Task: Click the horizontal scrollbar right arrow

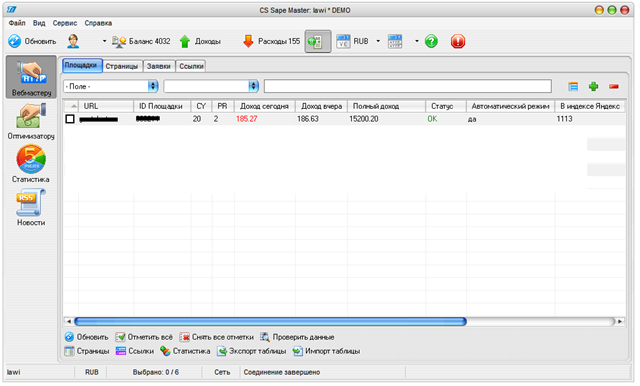Action: pyautogui.click(x=620, y=322)
